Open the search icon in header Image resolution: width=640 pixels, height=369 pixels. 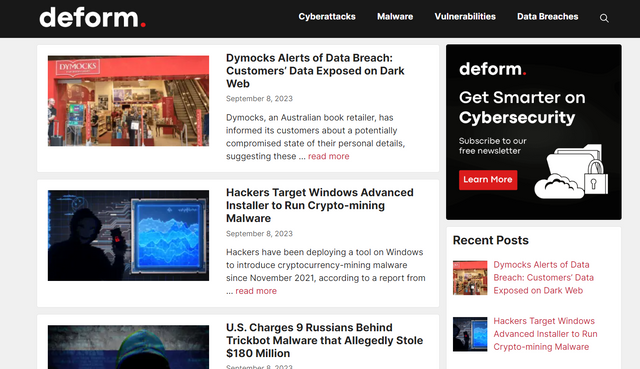pos(604,18)
